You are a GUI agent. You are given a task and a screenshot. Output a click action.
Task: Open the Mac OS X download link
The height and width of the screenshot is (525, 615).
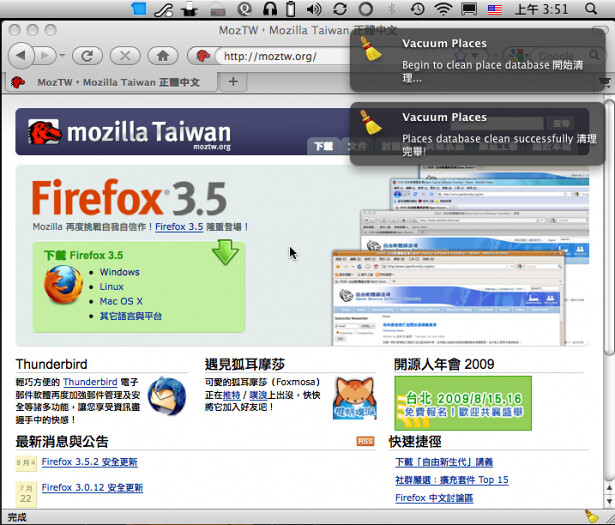click(121, 301)
